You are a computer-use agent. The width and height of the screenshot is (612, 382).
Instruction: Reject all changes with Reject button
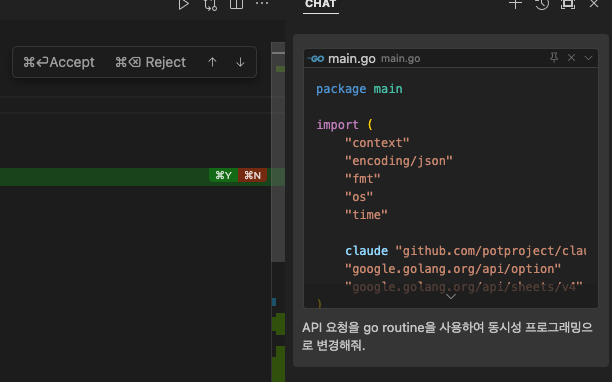click(150, 62)
